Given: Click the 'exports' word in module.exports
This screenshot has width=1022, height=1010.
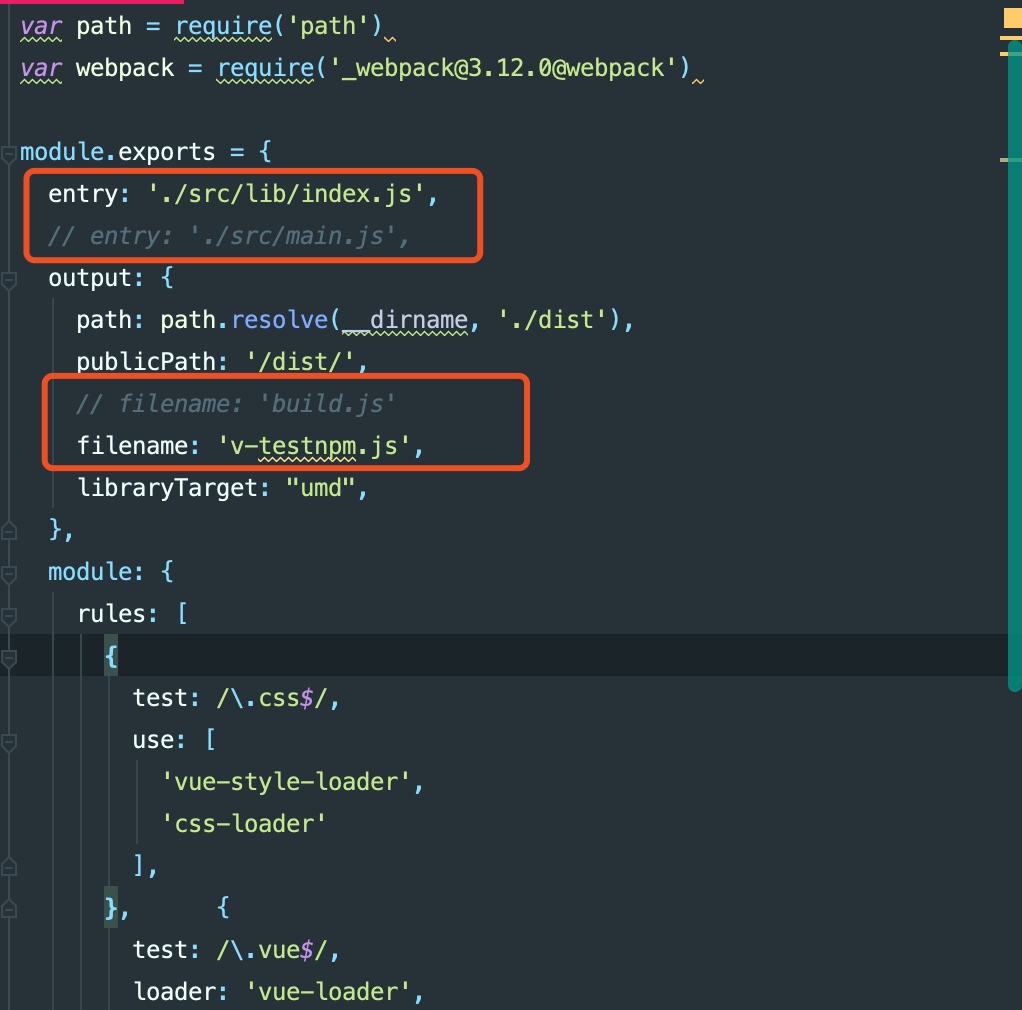Looking at the screenshot, I should click(166, 152).
